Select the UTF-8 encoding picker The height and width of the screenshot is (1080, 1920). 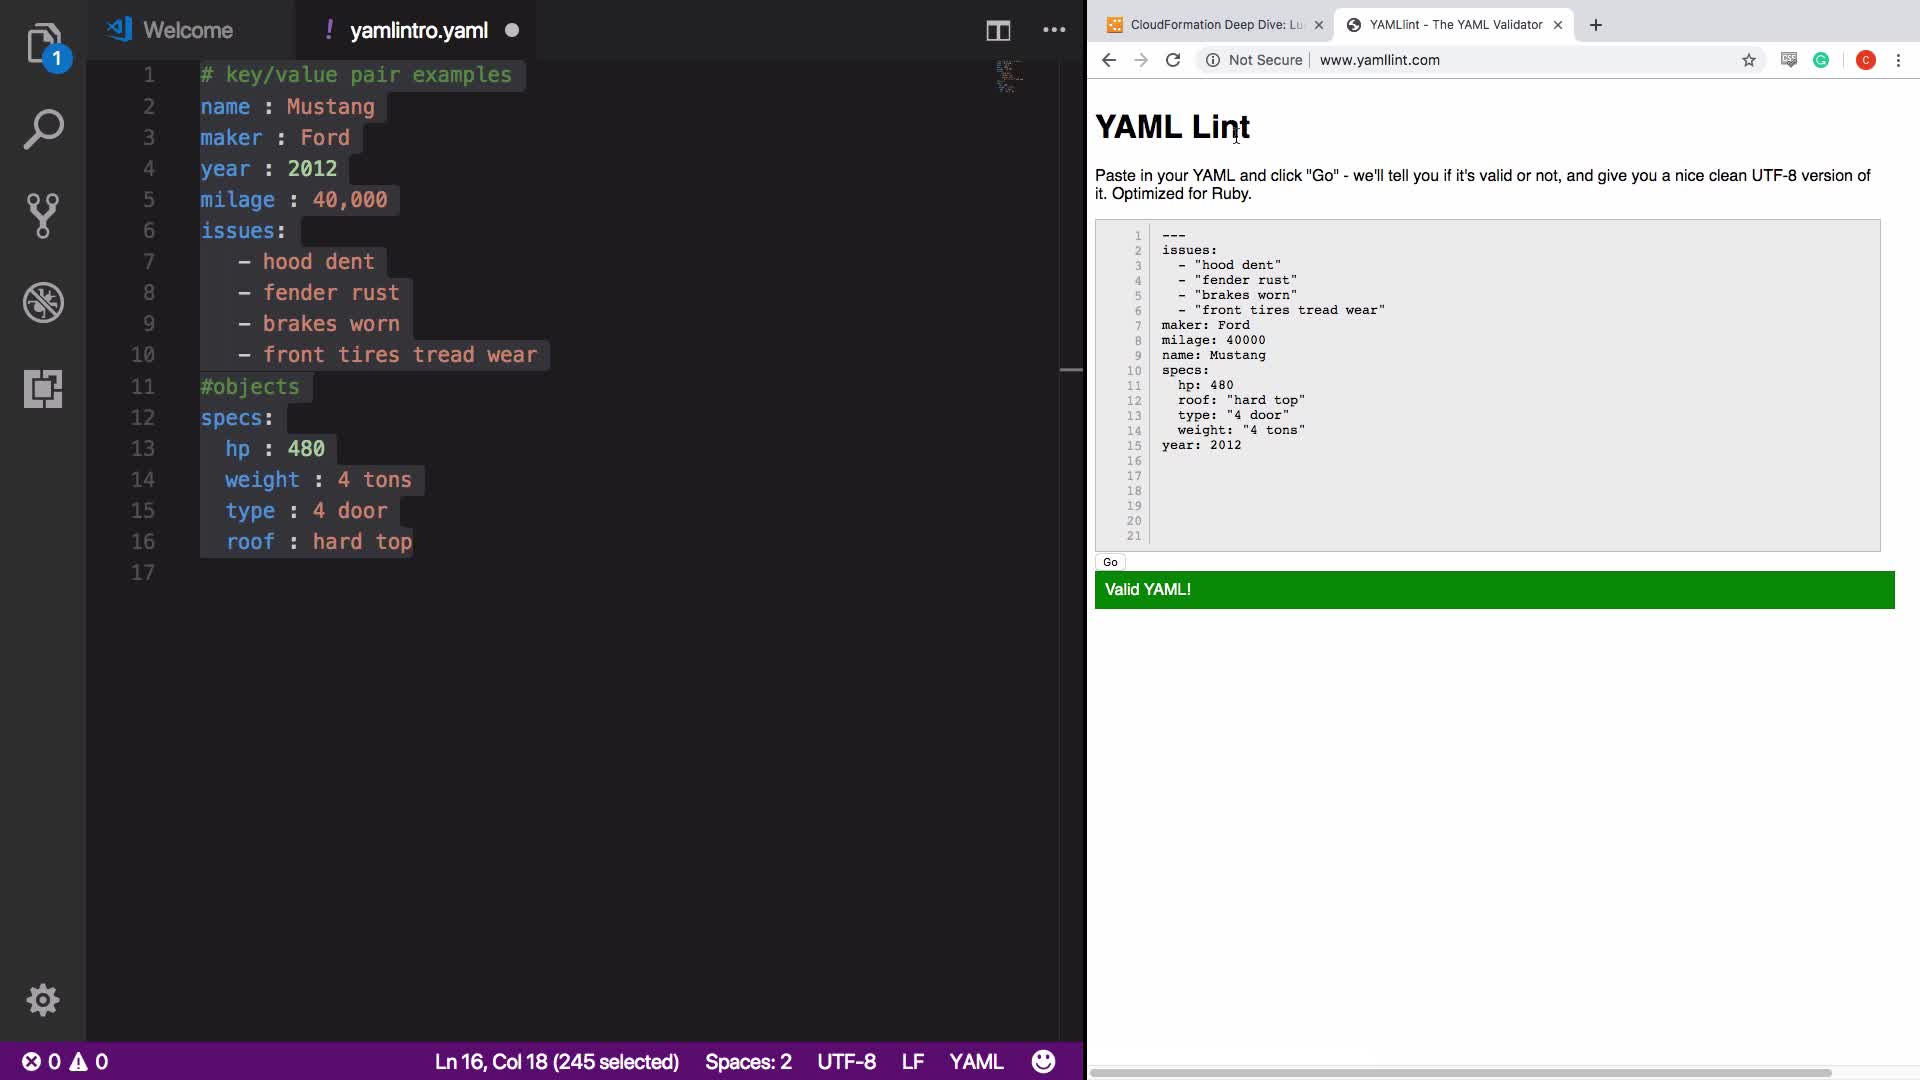click(846, 1061)
